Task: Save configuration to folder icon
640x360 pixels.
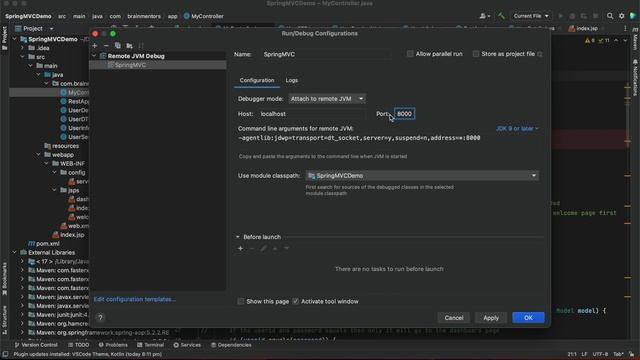Action: [129, 46]
